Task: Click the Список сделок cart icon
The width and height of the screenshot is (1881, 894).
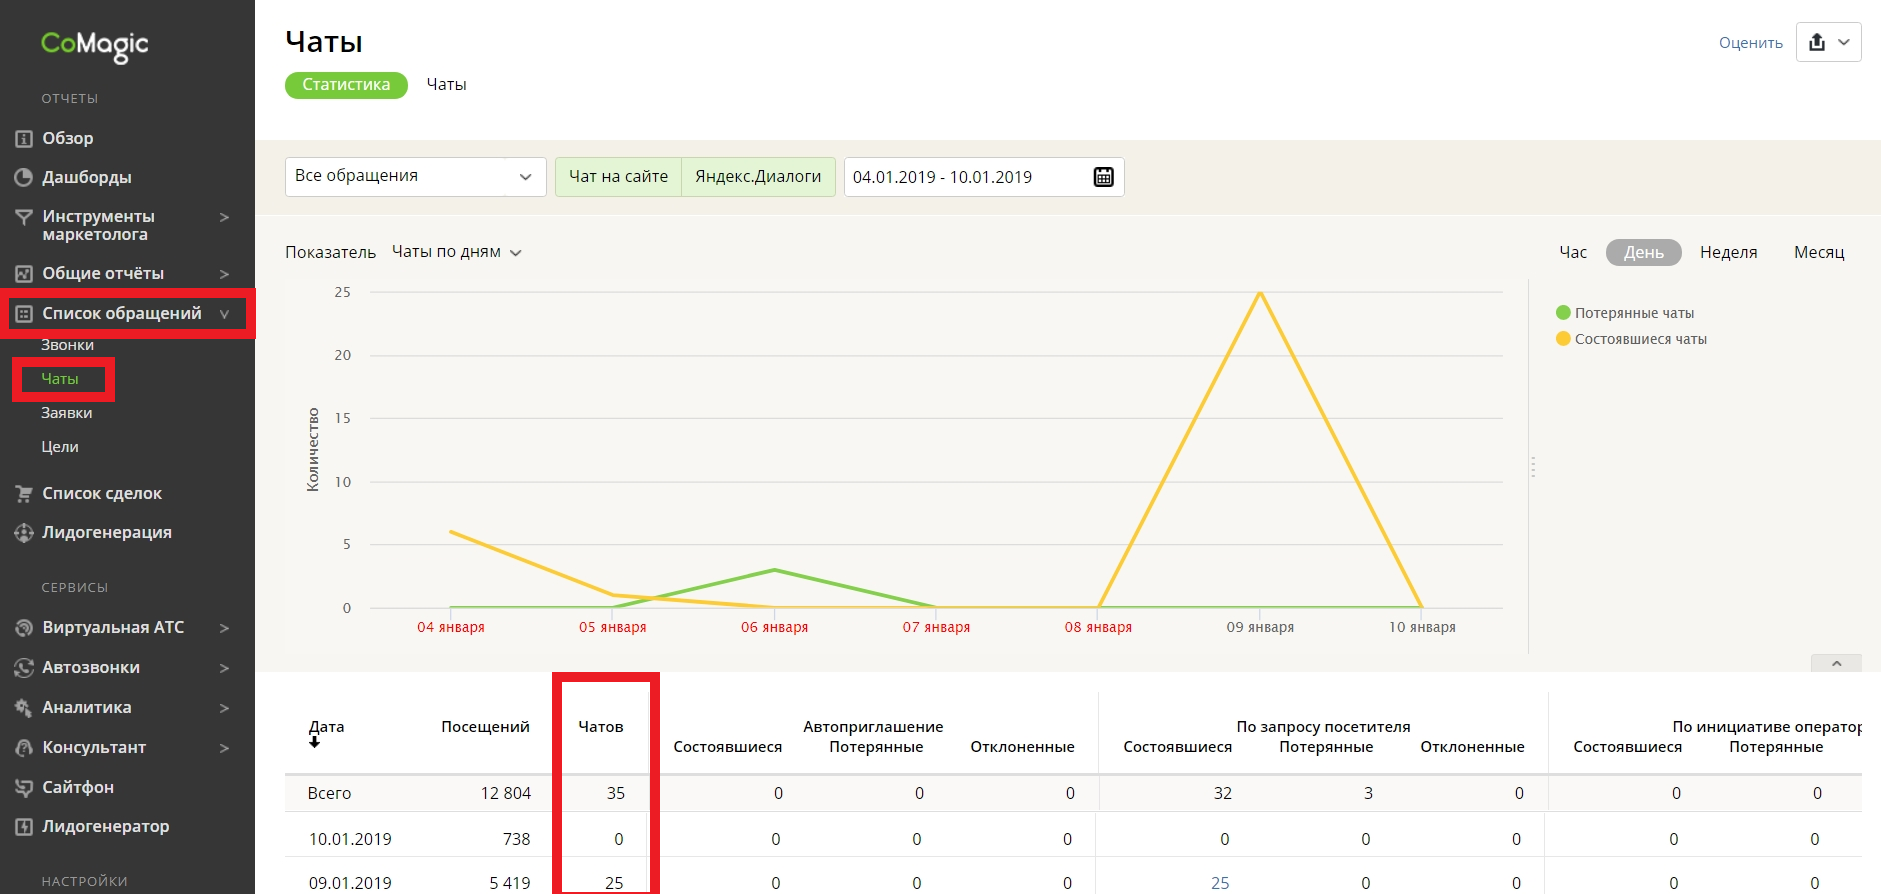Action: [24, 494]
